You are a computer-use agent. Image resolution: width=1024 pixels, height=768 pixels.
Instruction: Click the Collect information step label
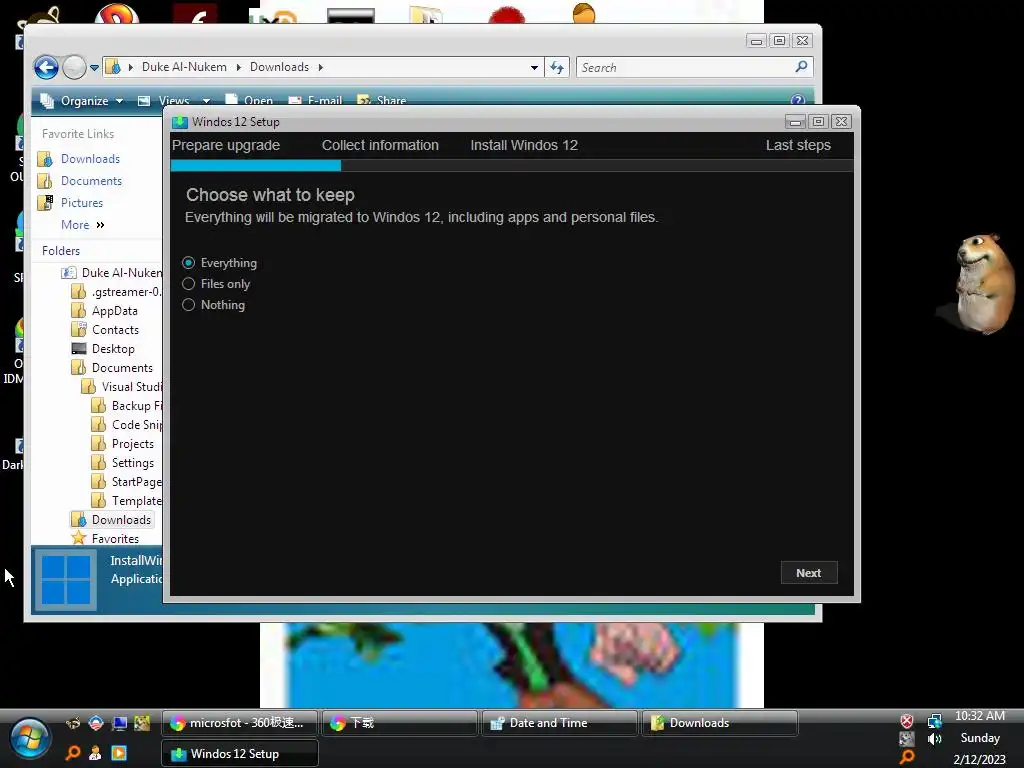[380, 145]
